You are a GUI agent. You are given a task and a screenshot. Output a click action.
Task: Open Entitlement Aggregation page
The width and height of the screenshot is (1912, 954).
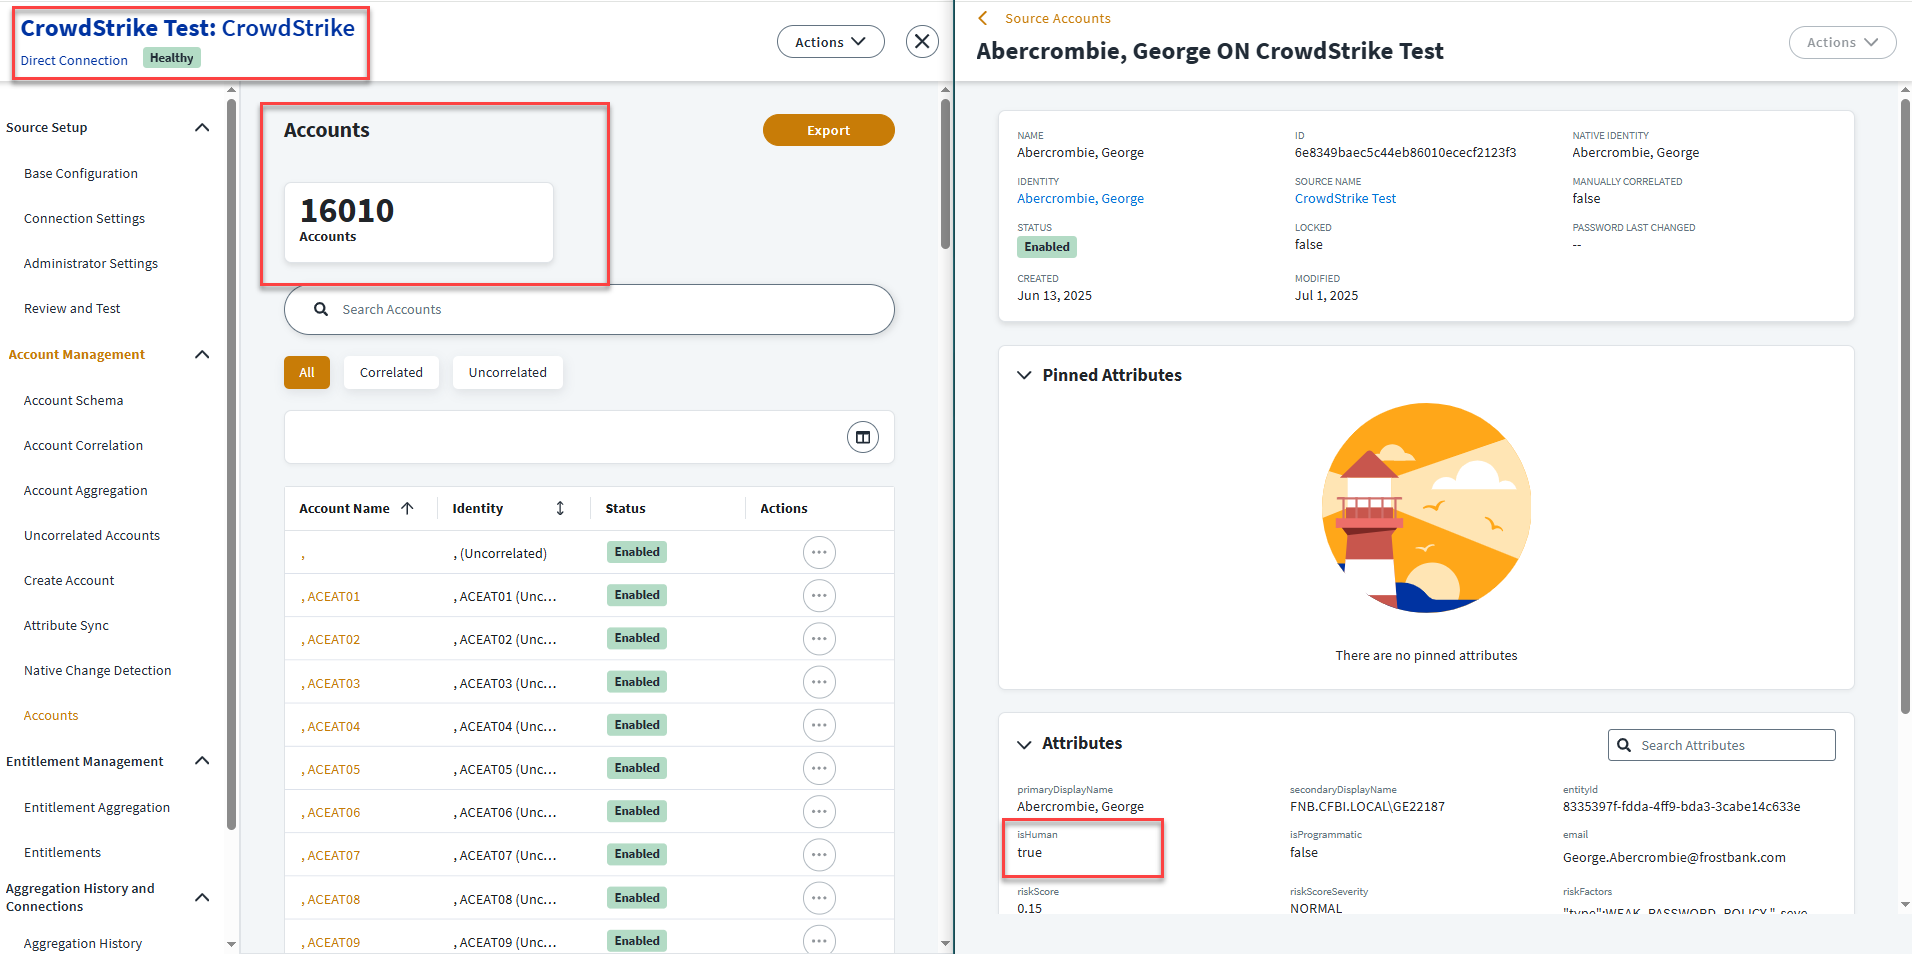[97, 807]
